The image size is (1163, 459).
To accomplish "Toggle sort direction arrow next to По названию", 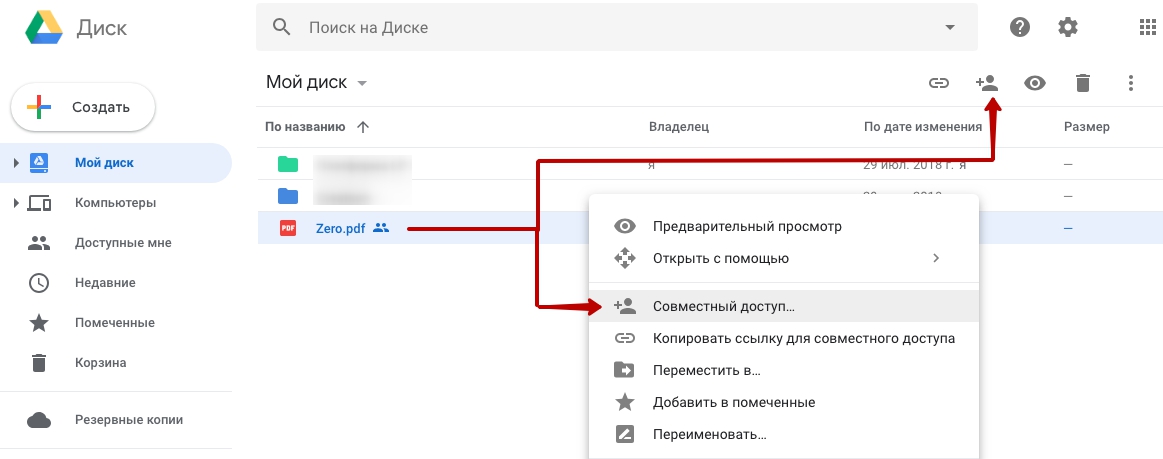I will [x=363, y=127].
